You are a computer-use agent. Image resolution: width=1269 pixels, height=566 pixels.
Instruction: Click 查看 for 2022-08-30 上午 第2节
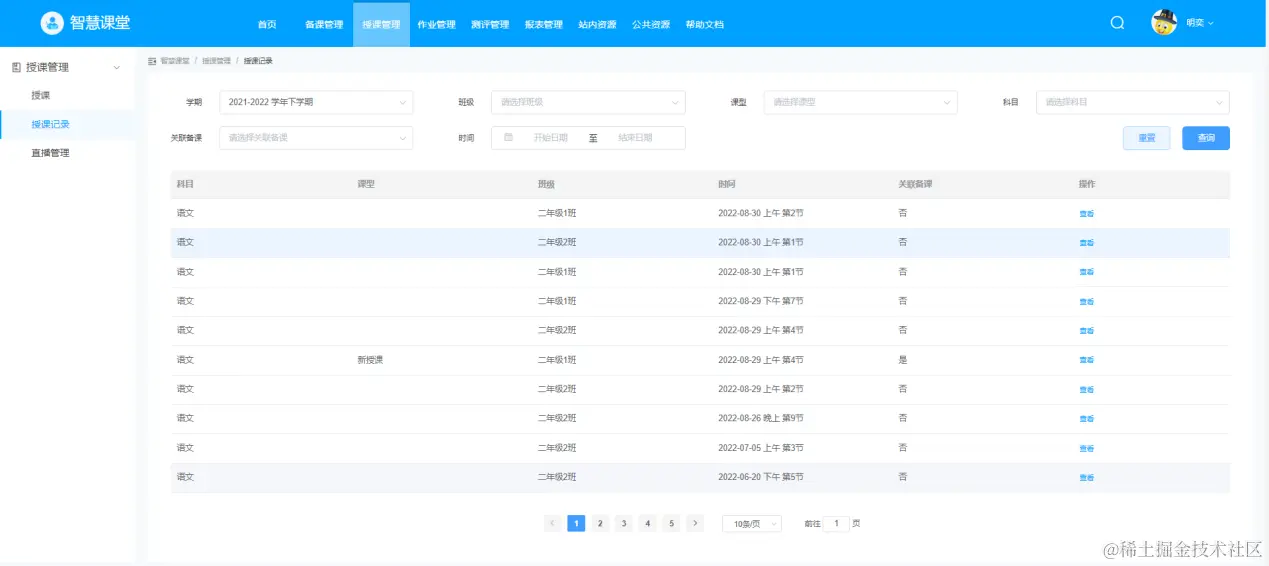[x=1087, y=214]
